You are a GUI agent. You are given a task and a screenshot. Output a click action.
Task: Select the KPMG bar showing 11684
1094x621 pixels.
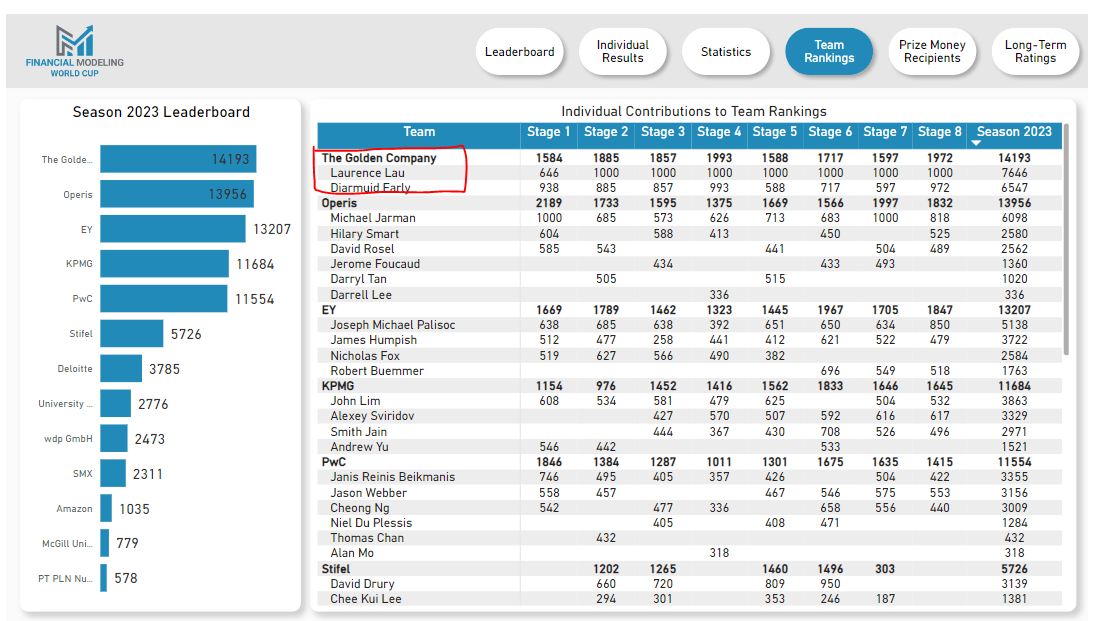click(x=164, y=264)
